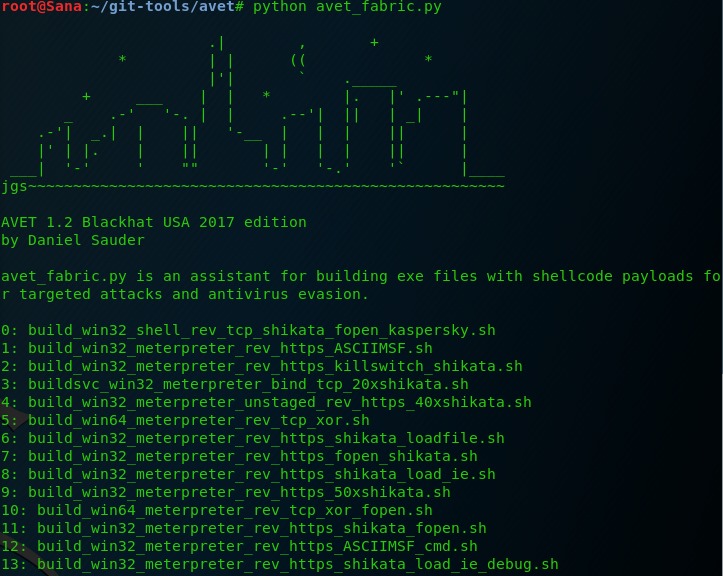Image resolution: width=723 pixels, height=576 pixels.
Task: Click option 12 rev_https_ASCIIMSF_cmd.sh
Action: coord(239,546)
